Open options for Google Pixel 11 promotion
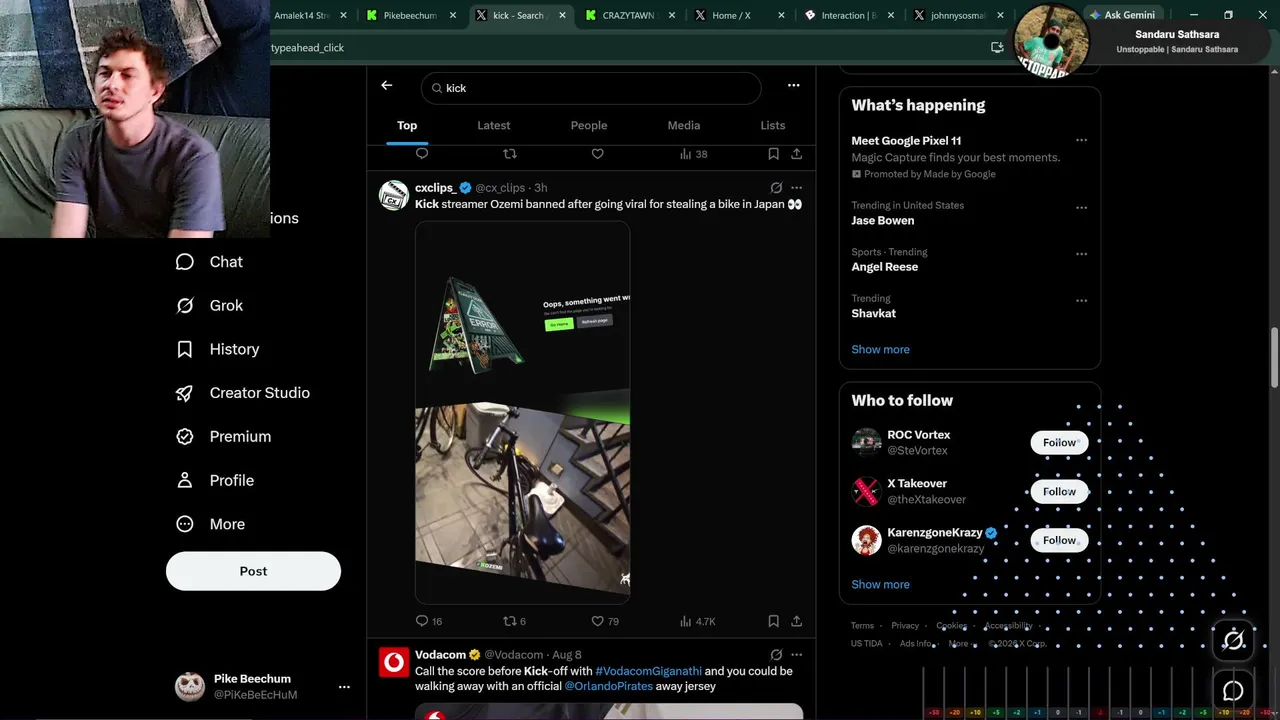This screenshot has width=1280, height=720. point(1081,141)
